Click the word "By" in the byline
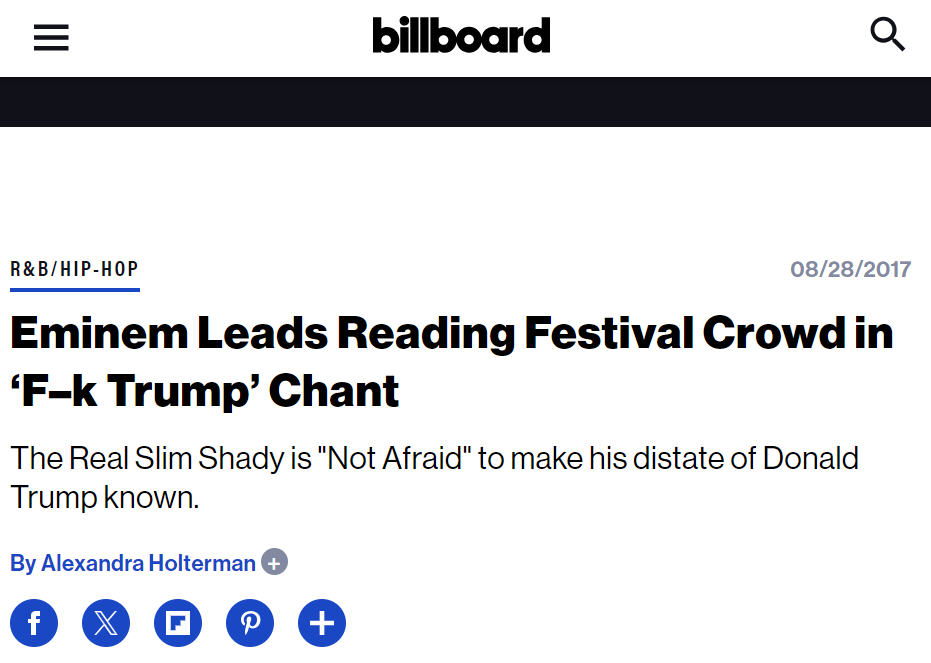931x663 pixels. (x=23, y=563)
